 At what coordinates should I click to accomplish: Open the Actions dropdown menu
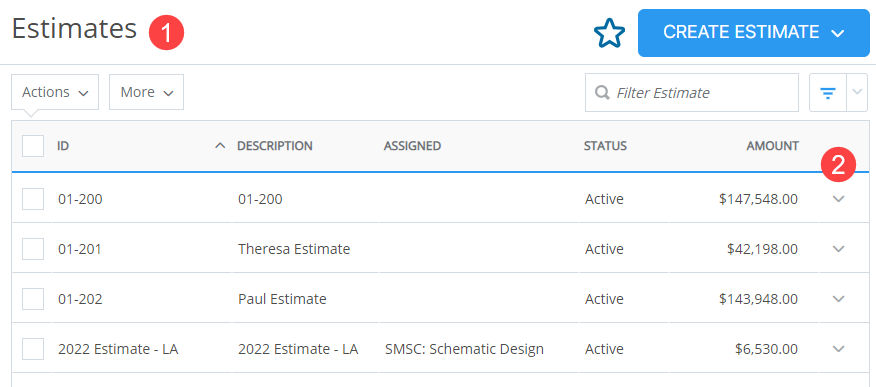point(55,92)
